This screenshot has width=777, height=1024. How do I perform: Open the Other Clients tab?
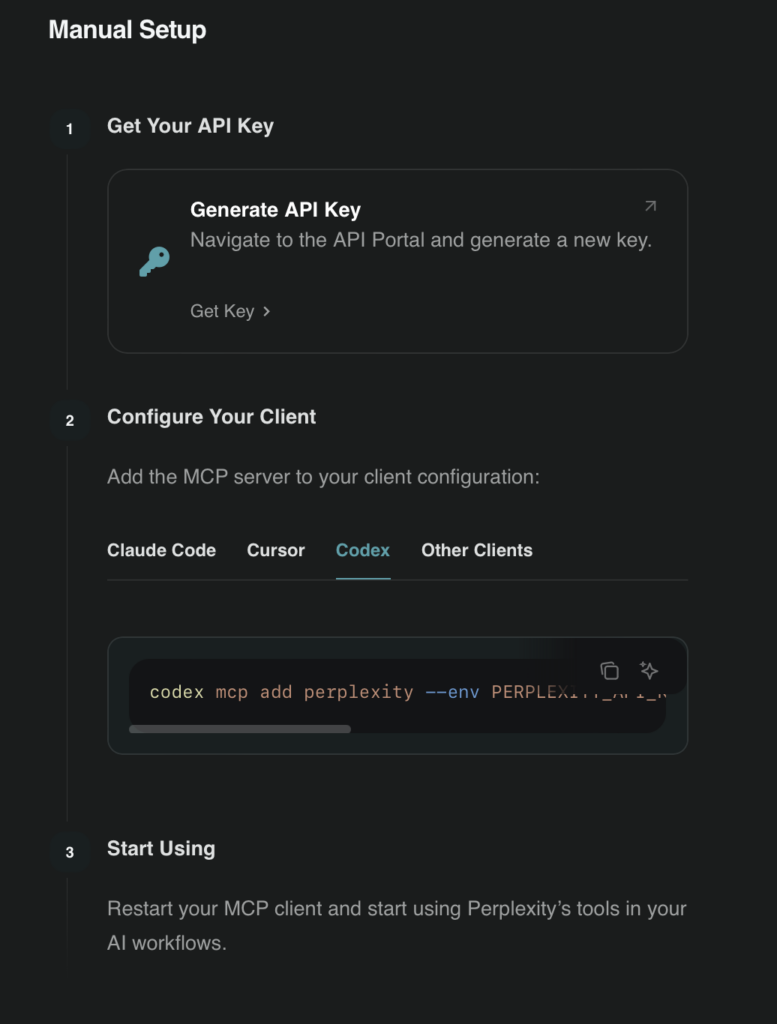[477, 550]
